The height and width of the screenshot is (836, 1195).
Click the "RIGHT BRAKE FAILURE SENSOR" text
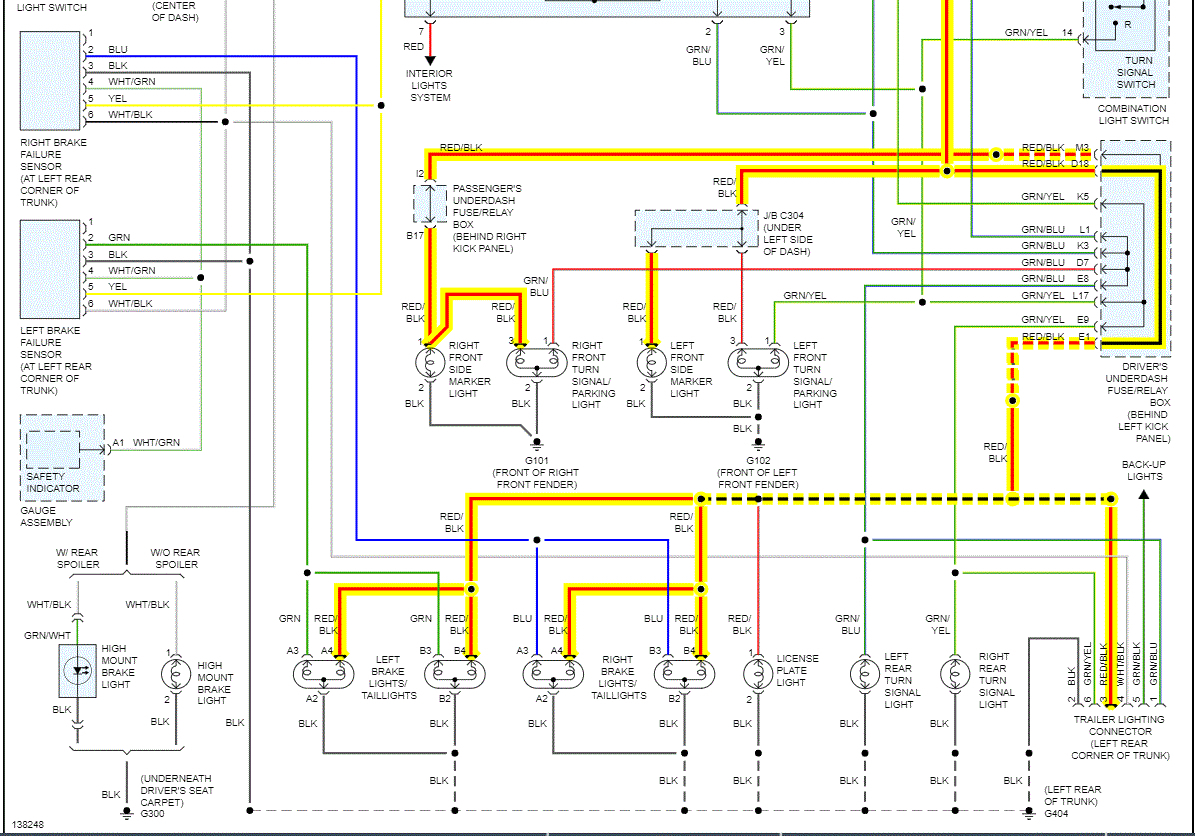tap(53, 155)
